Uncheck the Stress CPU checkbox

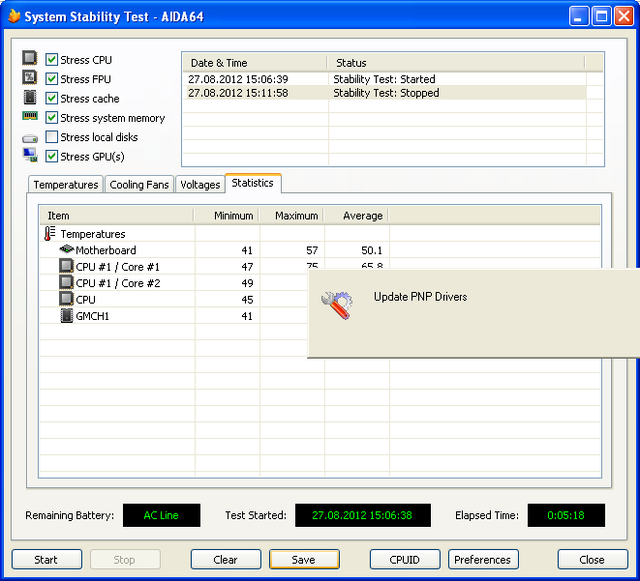pos(52,60)
